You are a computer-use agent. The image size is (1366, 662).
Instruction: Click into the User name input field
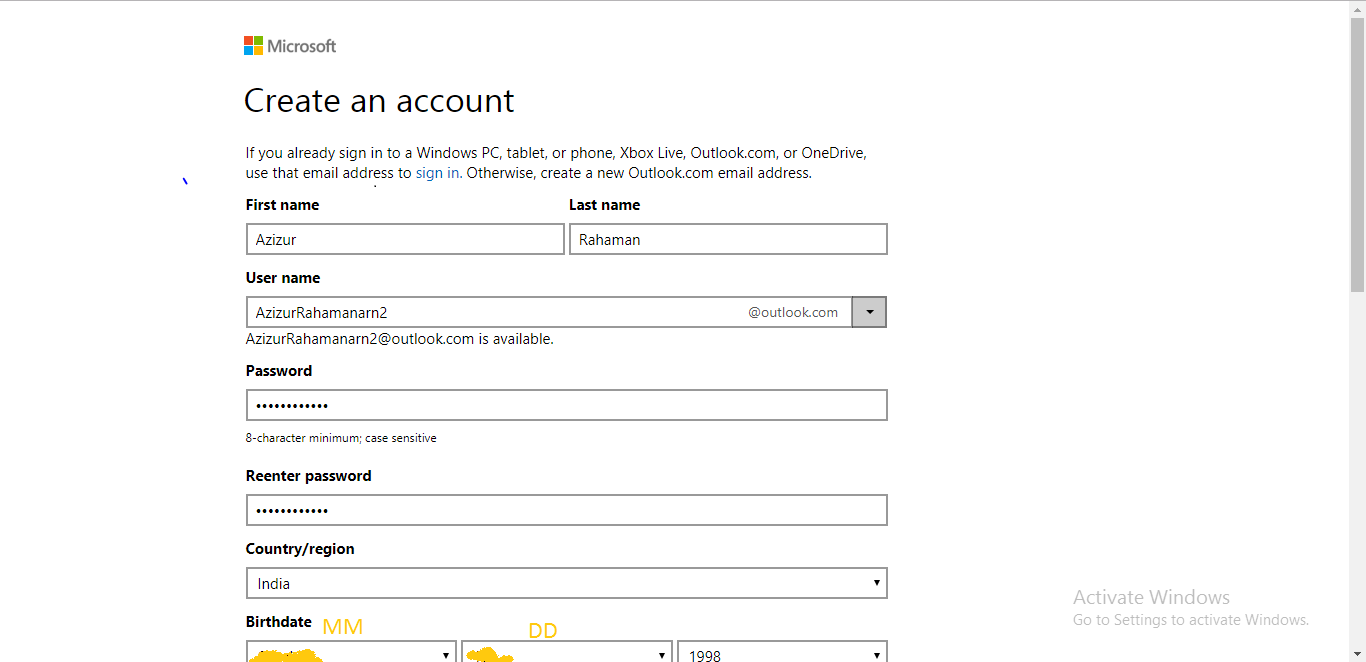pos(549,312)
